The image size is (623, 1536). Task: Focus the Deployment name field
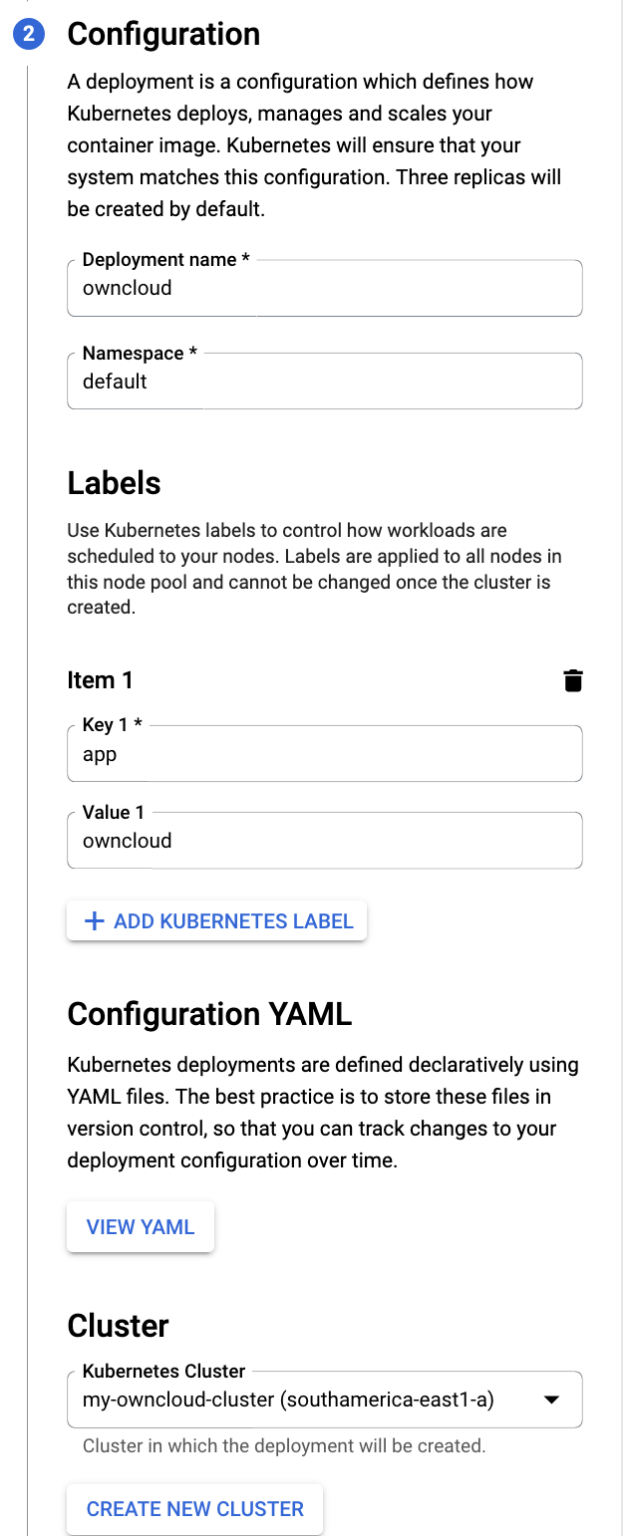(x=324, y=289)
